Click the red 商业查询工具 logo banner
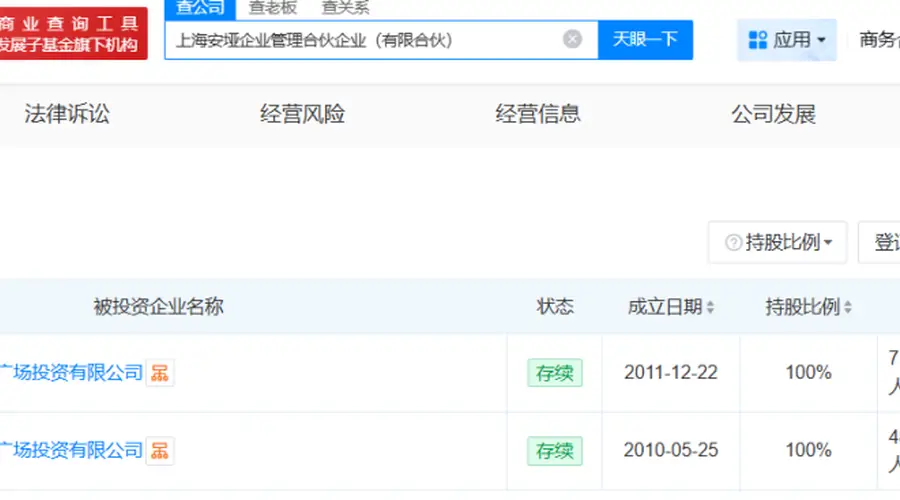Viewport: 900px width, 500px height. click(72, 33)
